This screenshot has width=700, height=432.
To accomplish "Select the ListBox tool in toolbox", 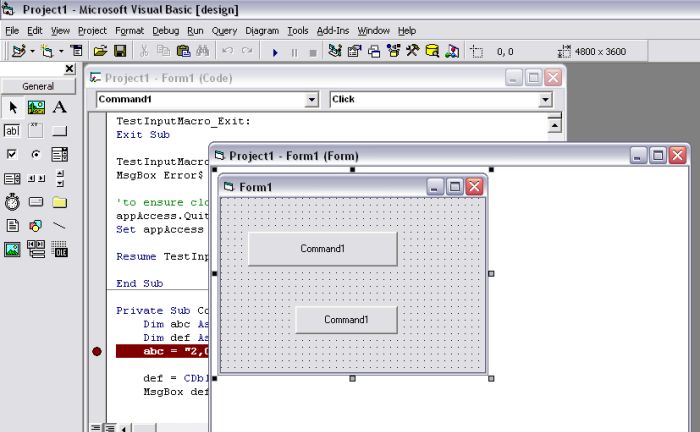I will [12, 179].
